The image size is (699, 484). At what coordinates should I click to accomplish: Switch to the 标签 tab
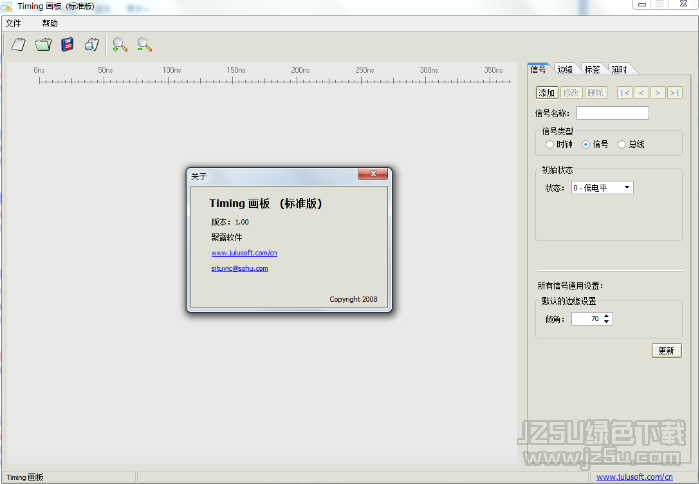[592, 70]
